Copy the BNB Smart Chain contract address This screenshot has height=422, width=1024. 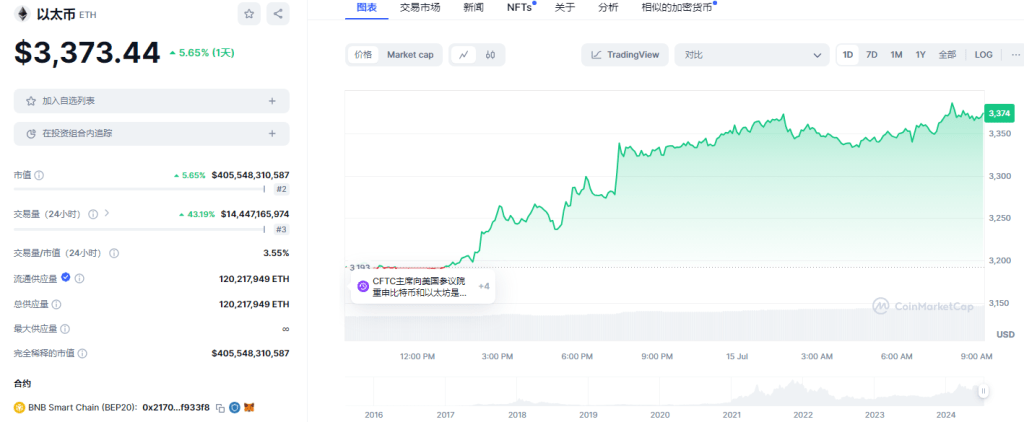point(219,407)
